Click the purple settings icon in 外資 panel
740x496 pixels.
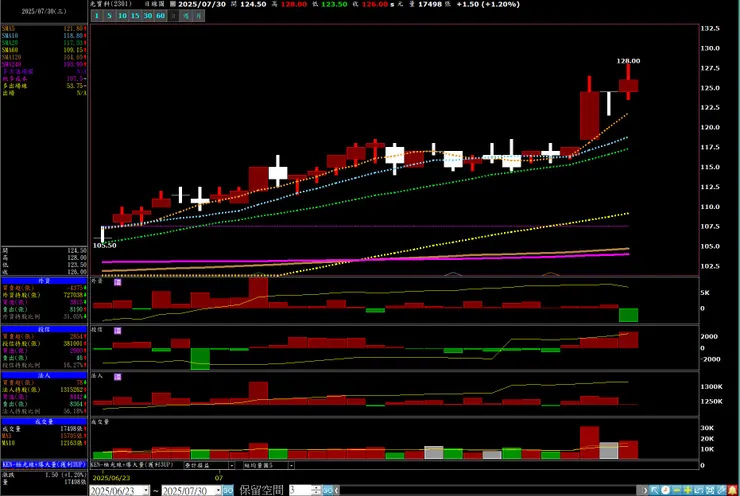118,282
